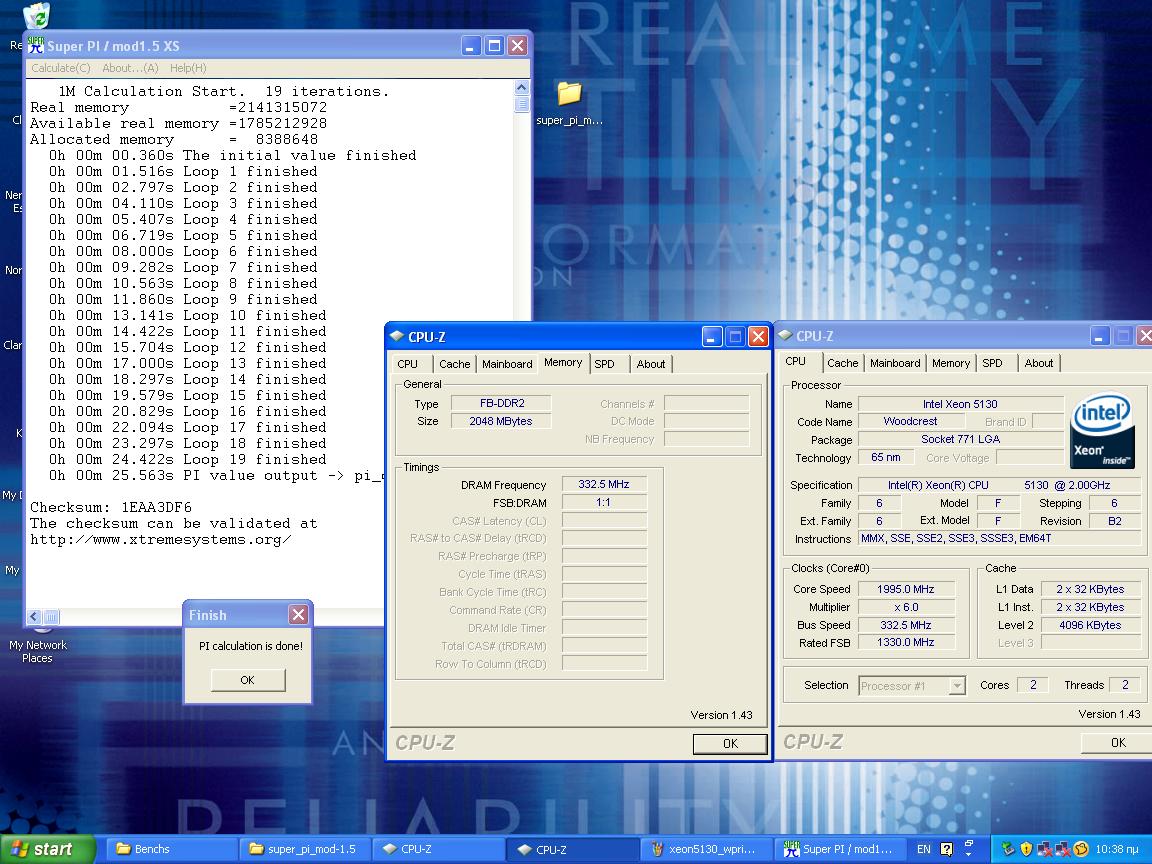Viewport: 1152px width, 864px height.
Task: Select About tab in Memory CPU-Z window
Action: [x=650, y=364]
